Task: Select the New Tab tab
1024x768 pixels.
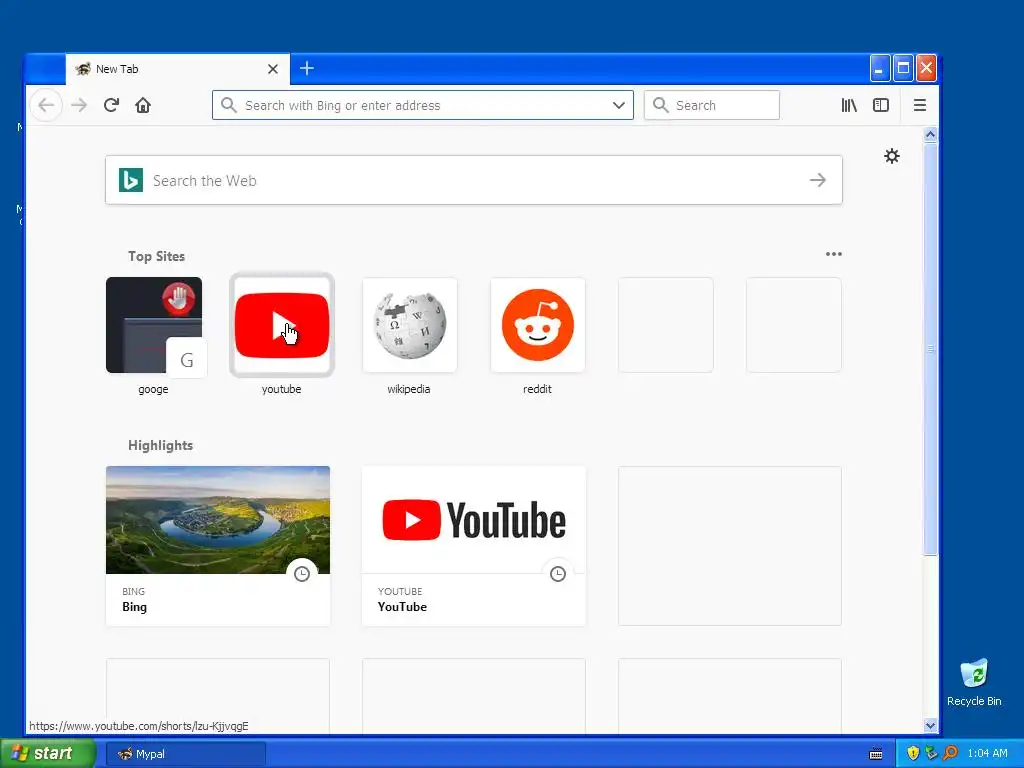Action: 176,69
